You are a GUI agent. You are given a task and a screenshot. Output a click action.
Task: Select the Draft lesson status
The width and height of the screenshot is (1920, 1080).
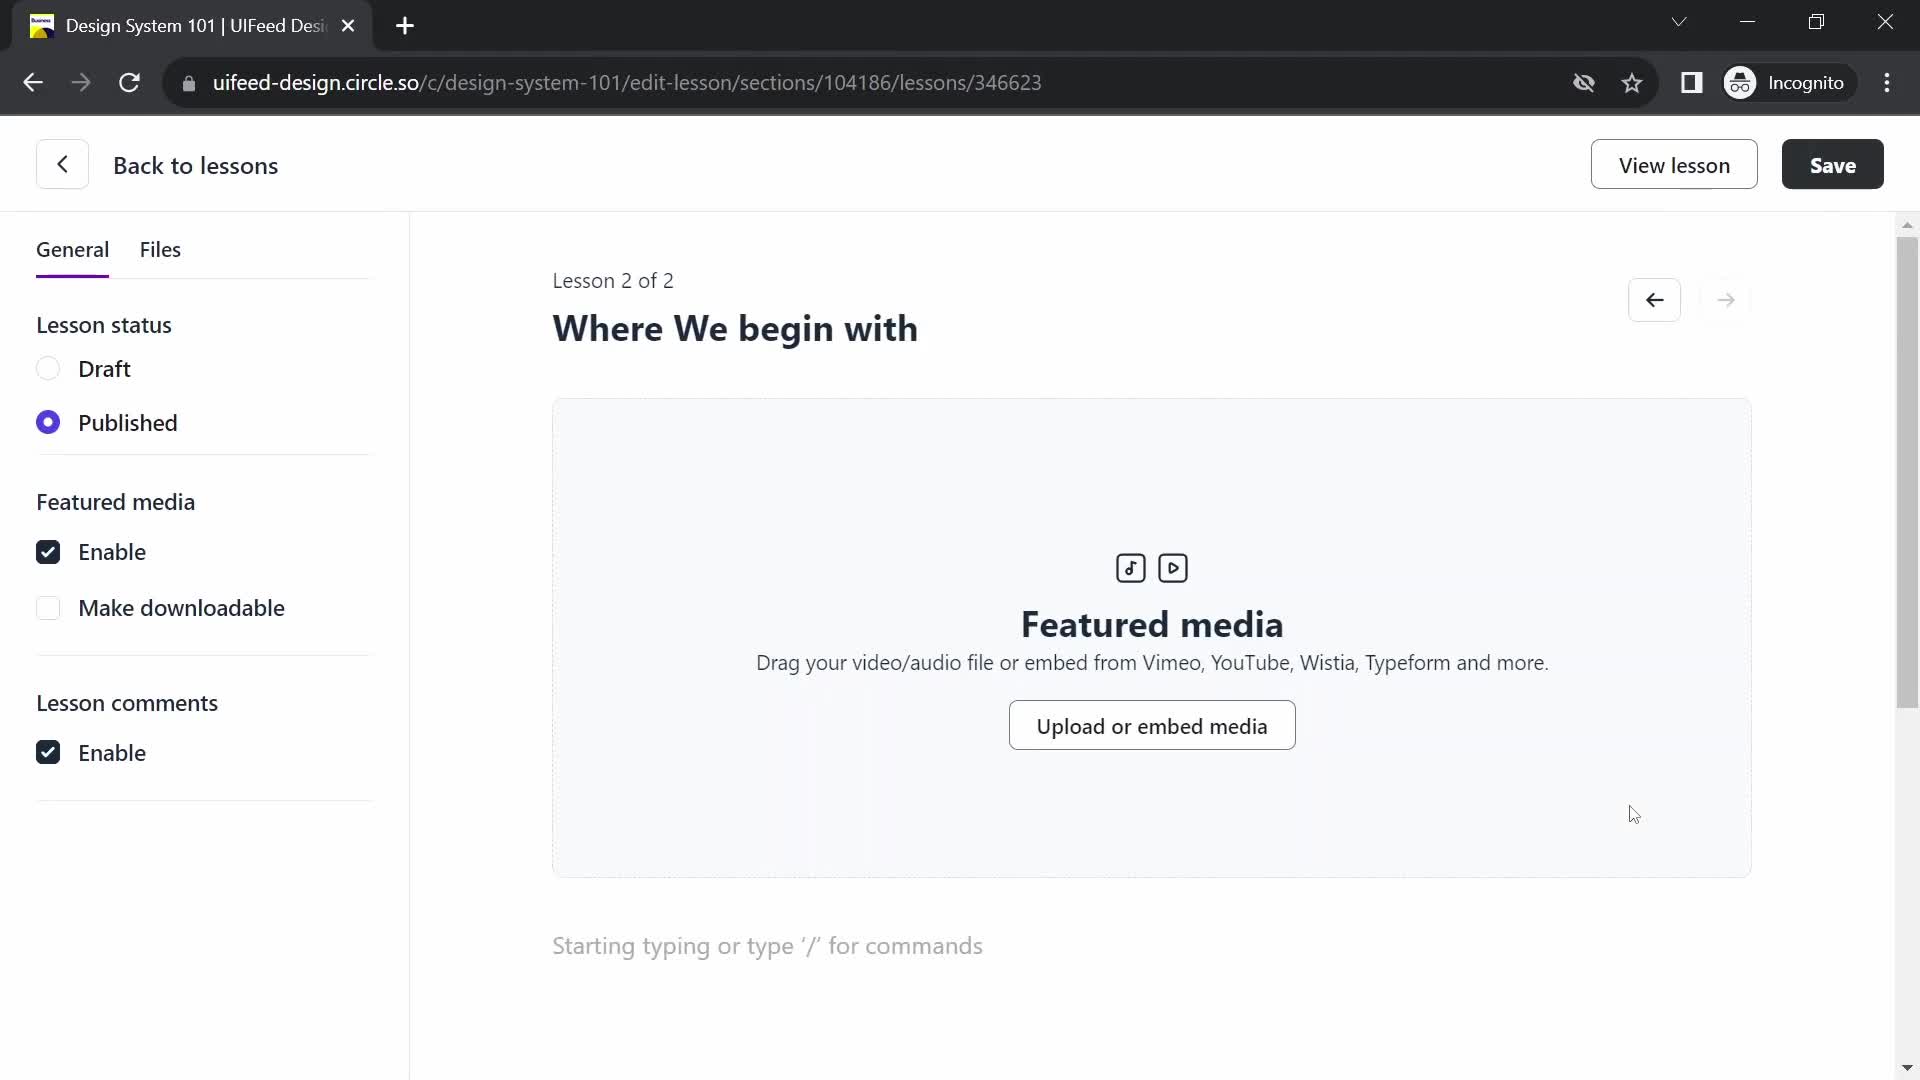point(49,368)
